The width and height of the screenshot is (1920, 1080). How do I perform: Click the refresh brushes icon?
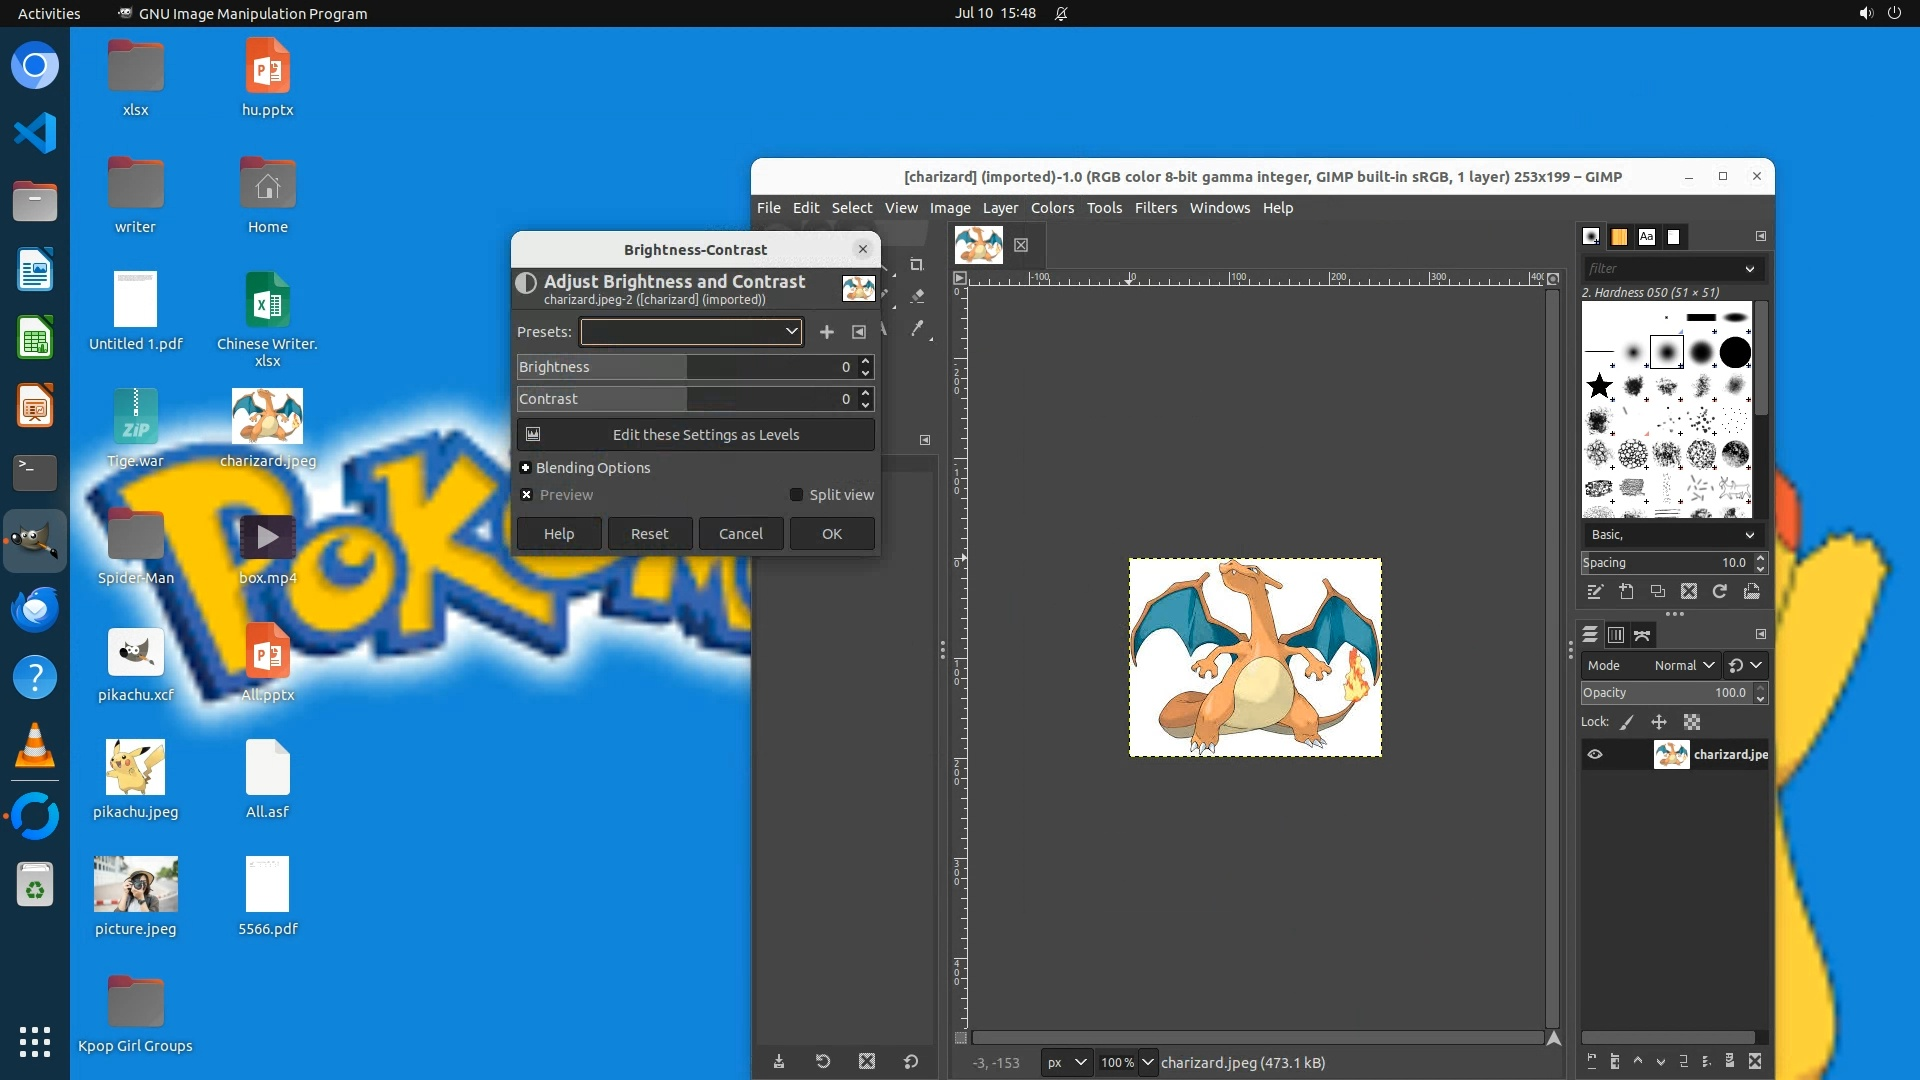(x=1720, y=592)
